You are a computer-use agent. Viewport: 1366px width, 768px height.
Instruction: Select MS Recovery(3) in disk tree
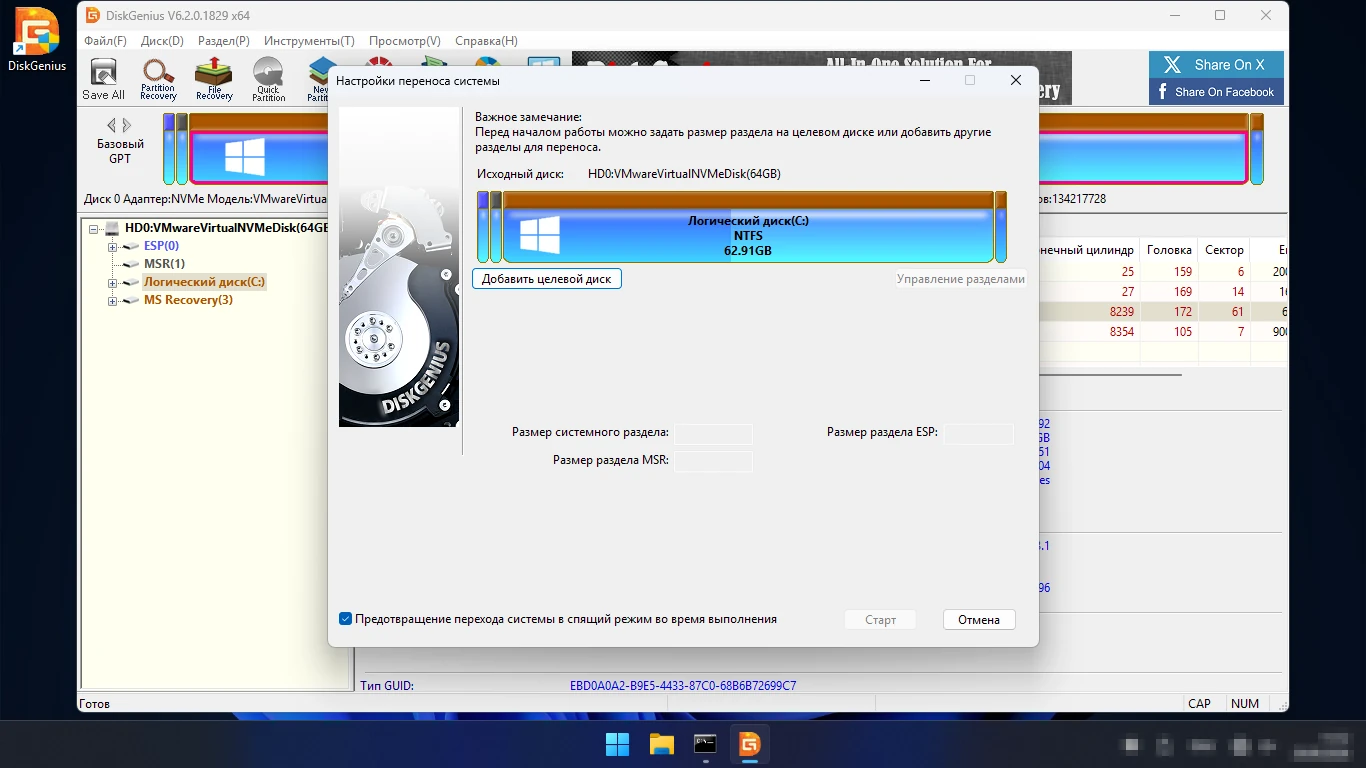188,300
